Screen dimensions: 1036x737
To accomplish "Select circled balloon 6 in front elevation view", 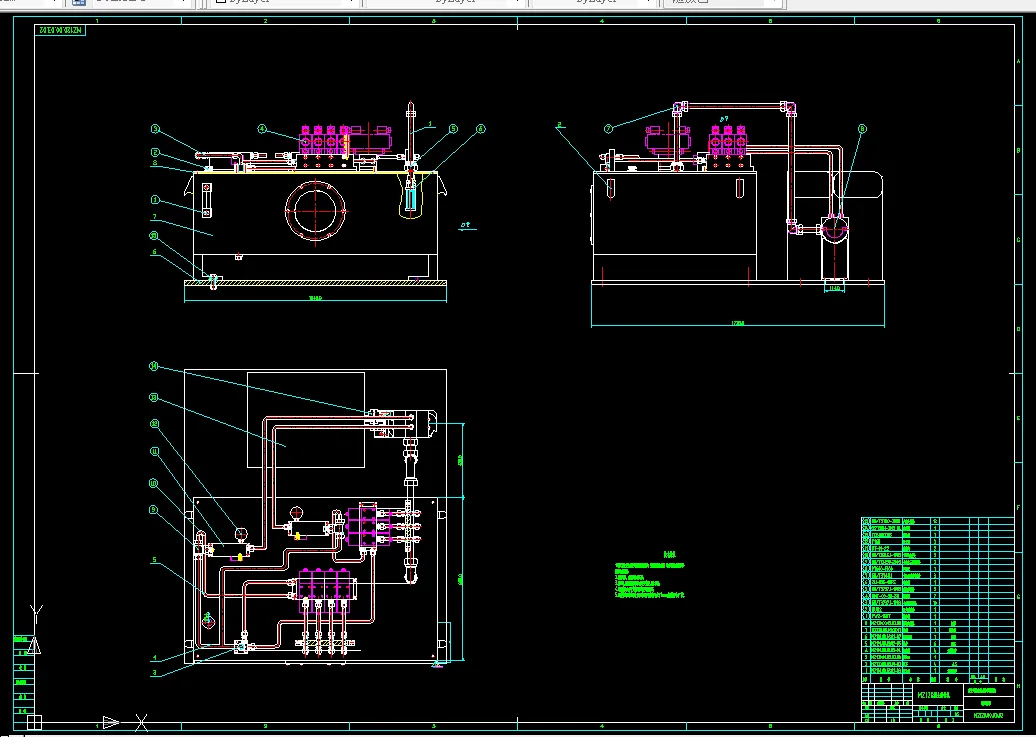I will coord(481,129).
